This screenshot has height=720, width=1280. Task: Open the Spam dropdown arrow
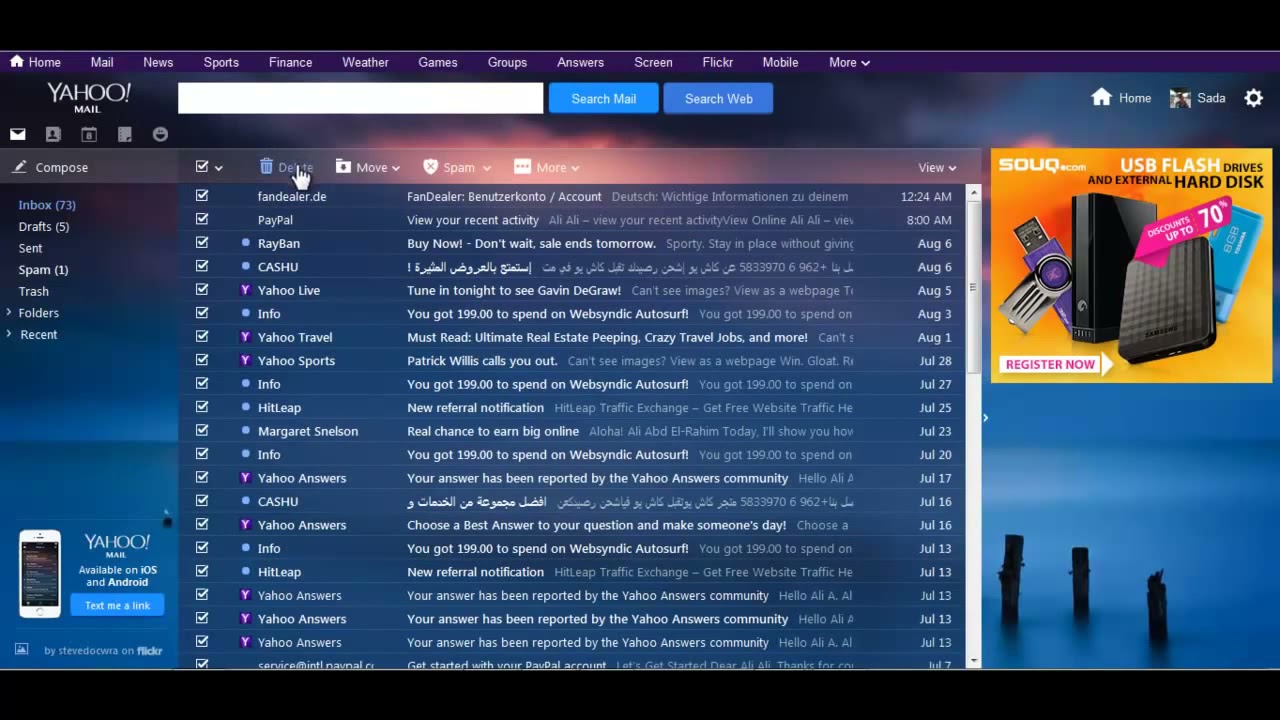(x=487, y=168)
